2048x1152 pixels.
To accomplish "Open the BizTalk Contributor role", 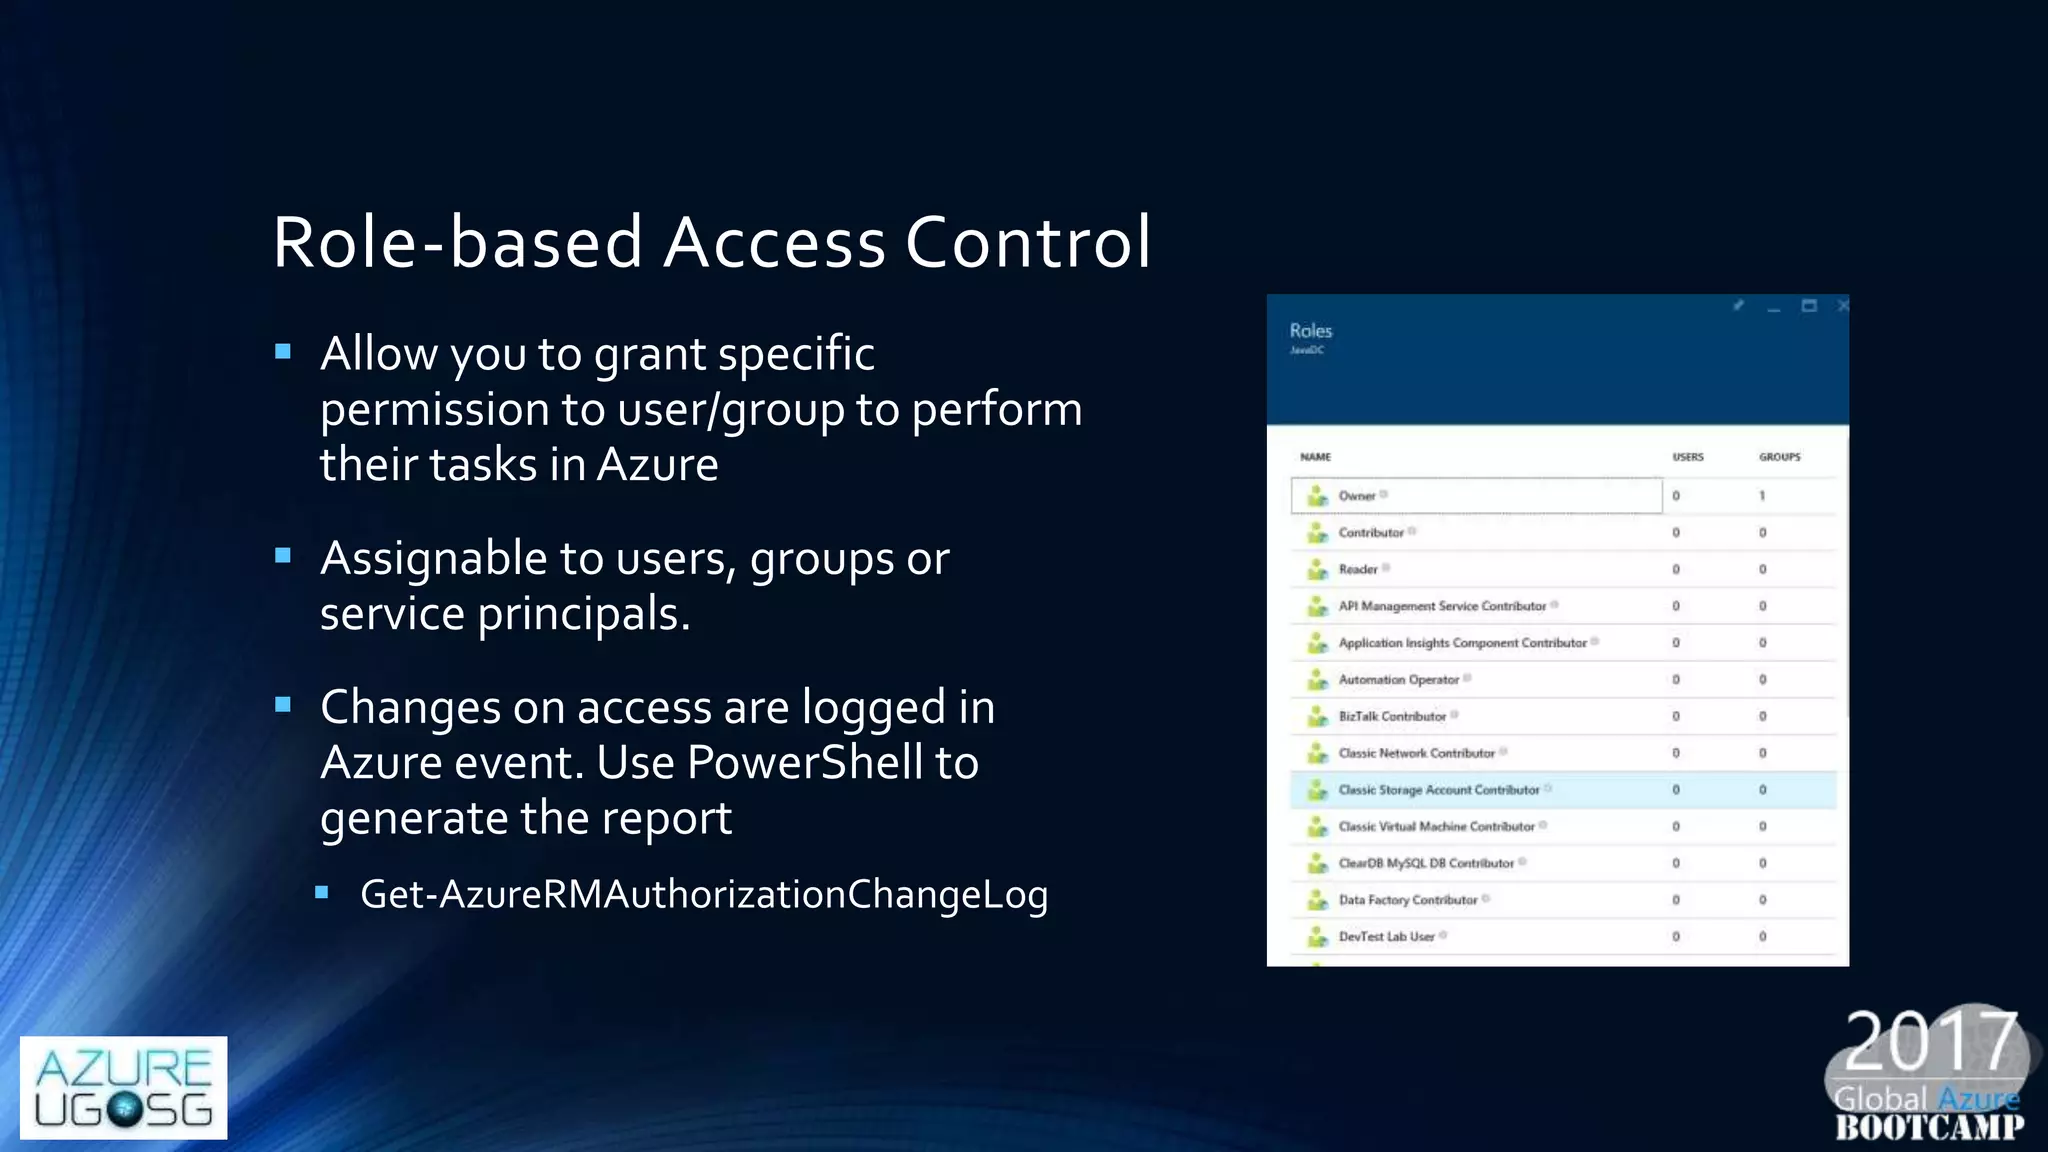I will coord(1392,717).
